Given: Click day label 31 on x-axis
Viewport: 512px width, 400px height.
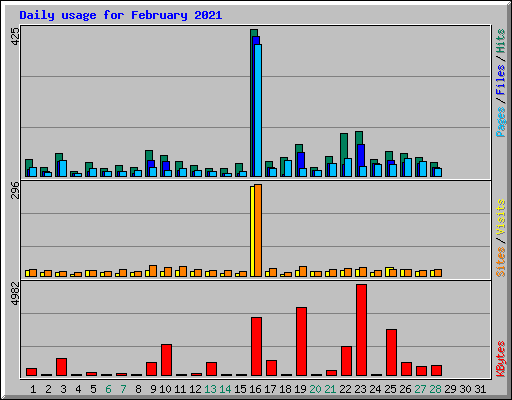Looking at the screenshot, I should tap(480, 389).
